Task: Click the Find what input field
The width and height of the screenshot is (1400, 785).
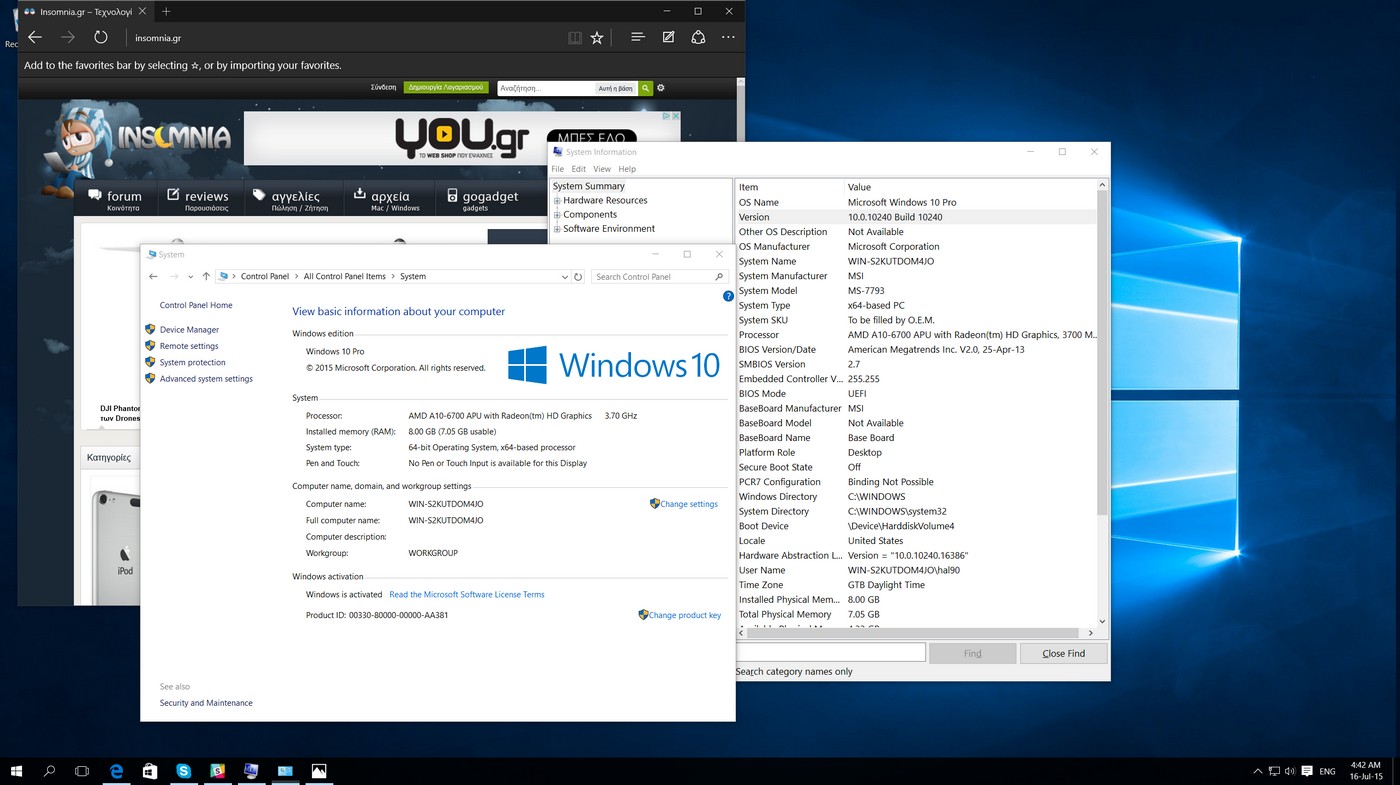Action: (830, 653)
